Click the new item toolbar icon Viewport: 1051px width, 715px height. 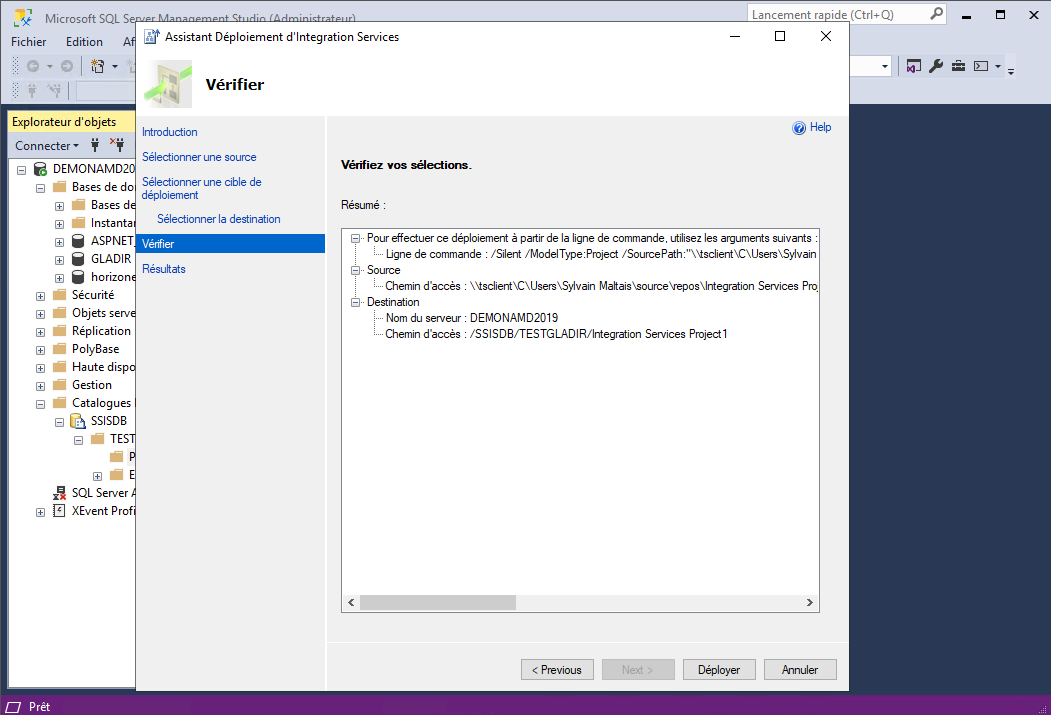click(x=98, y=66)
